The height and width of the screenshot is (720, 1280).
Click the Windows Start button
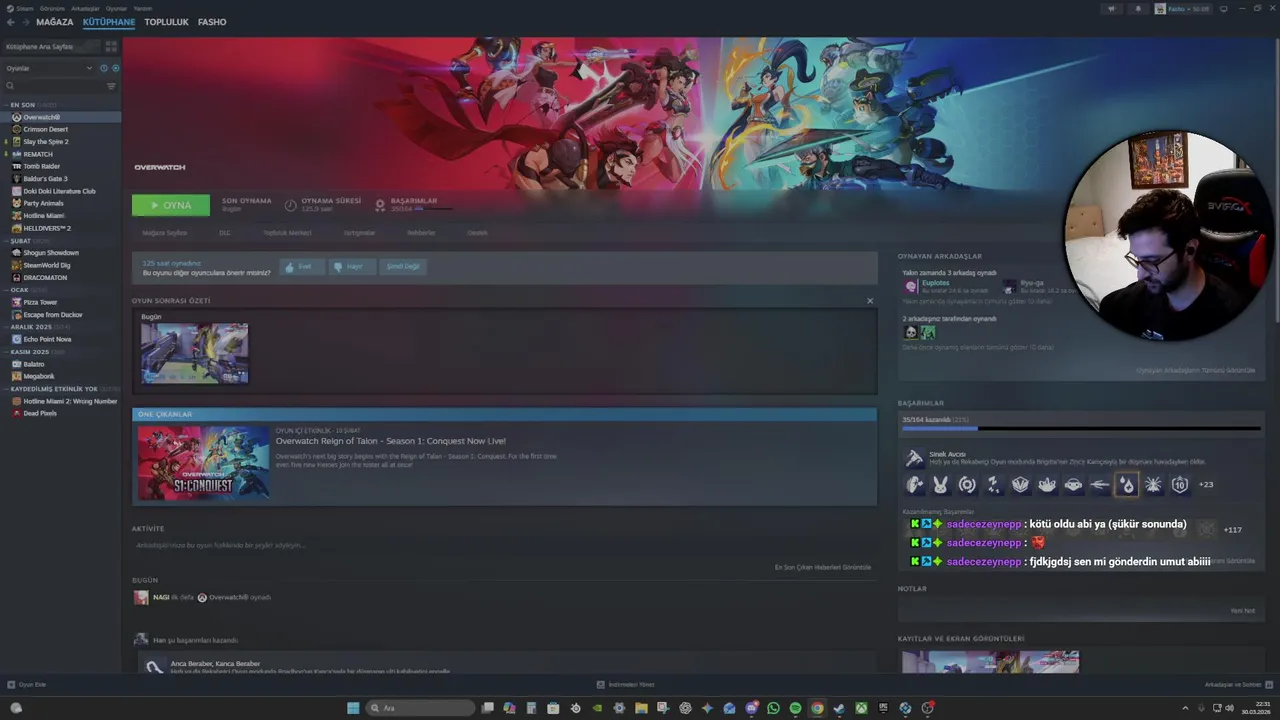coord(353,708)
